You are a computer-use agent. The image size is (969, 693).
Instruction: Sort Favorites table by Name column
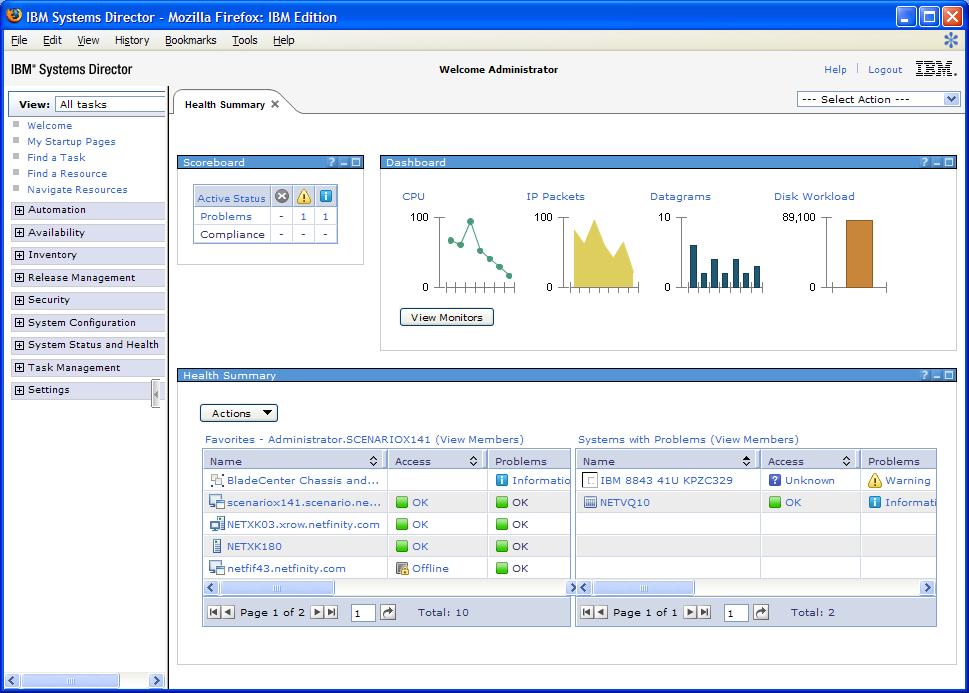pyautogui.click(x=373, y=461)
